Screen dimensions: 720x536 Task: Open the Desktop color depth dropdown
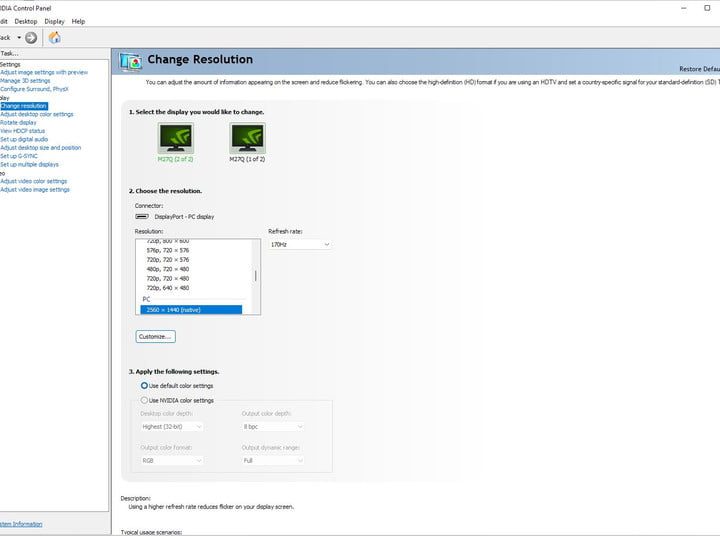(x=172, y=427)
